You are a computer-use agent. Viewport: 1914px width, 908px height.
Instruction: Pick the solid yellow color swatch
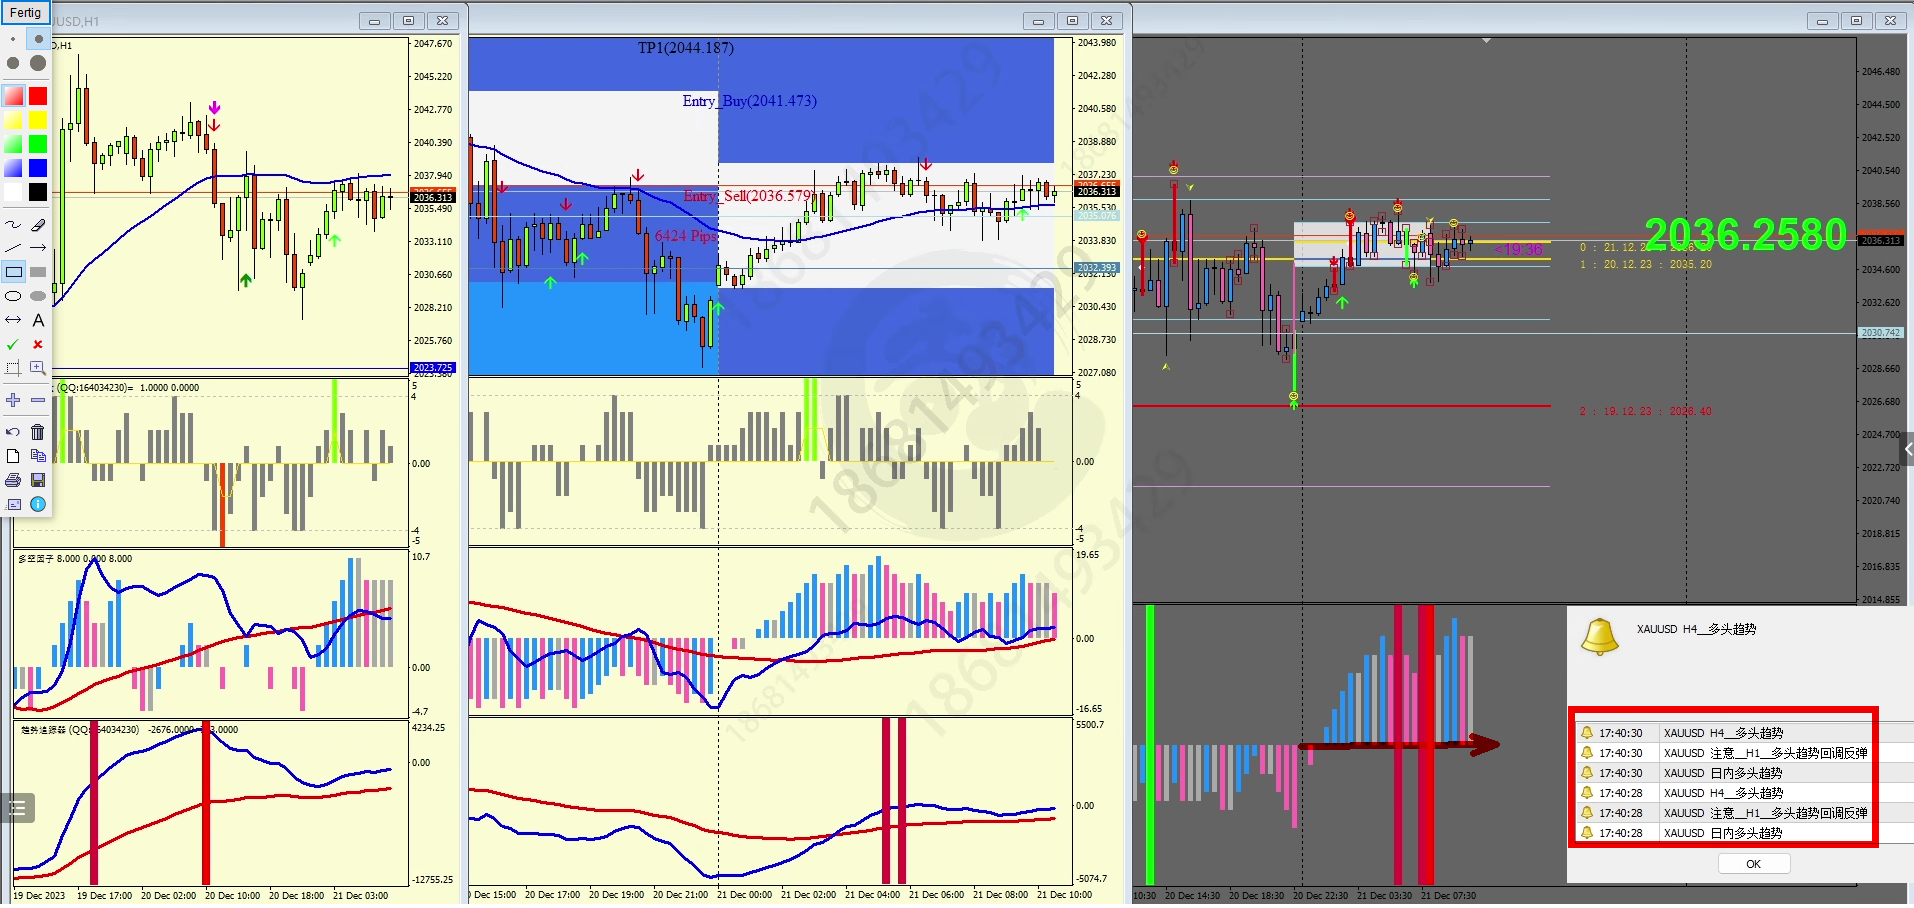coord(38,120)
